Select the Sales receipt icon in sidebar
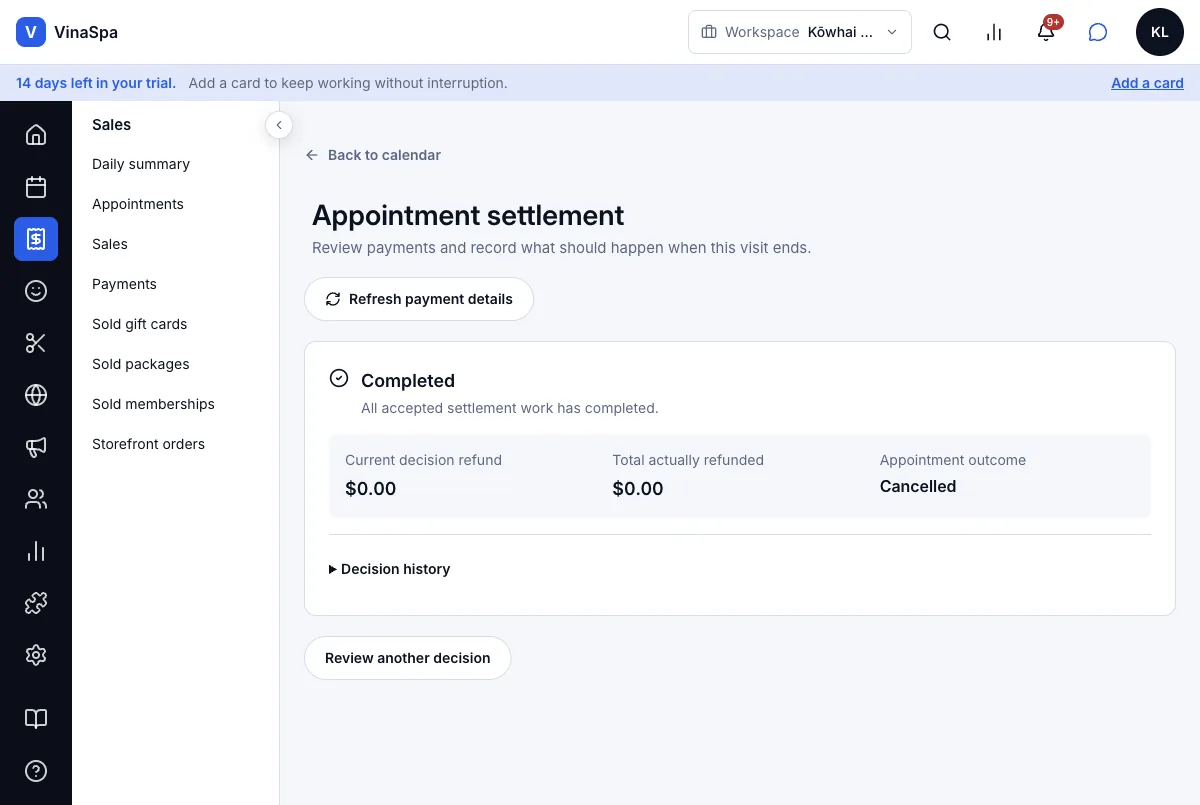This screenshot has width=1200, height=805. click(36, 239)
